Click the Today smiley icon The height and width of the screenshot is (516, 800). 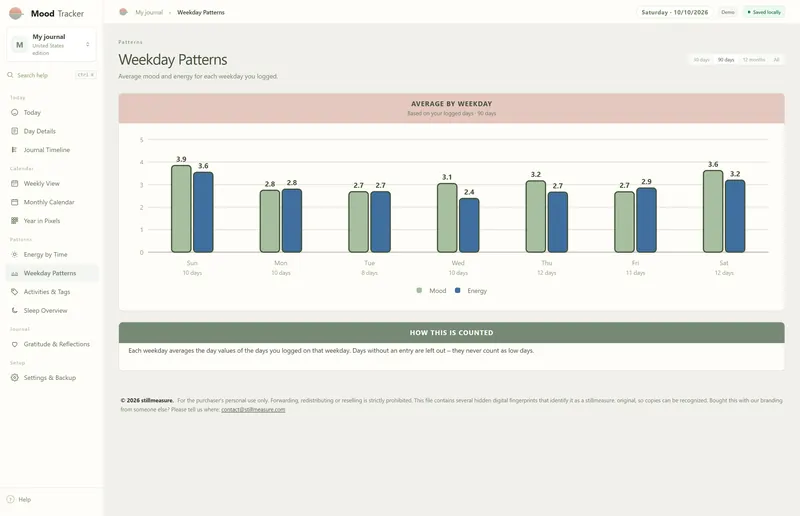coord(14,112)
